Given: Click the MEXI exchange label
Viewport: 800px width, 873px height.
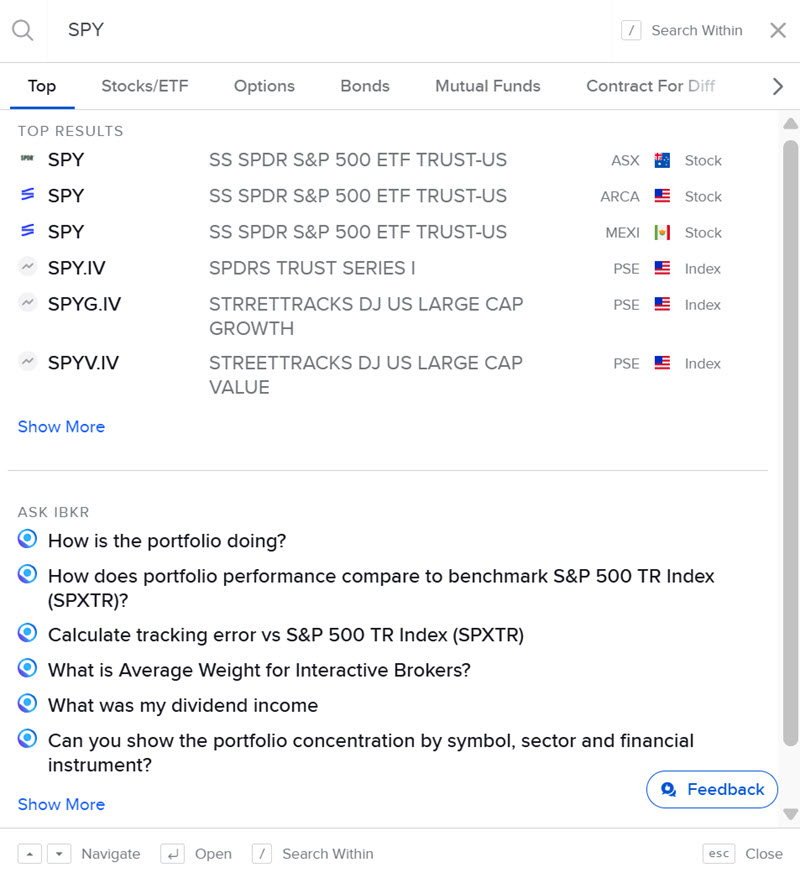Looking at the screenshot, I should tap(622, 233).
